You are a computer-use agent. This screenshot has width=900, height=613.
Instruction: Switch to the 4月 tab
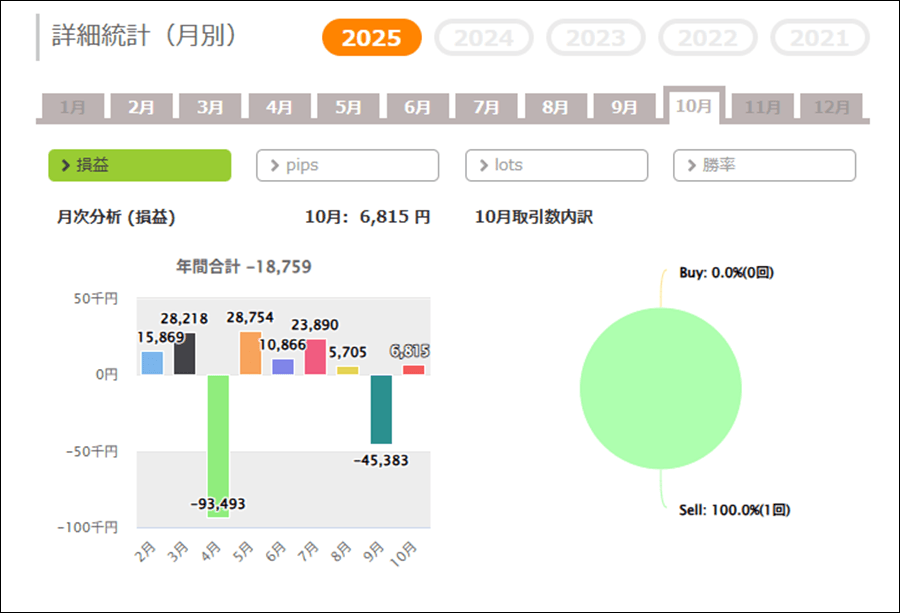coord(279,107)
